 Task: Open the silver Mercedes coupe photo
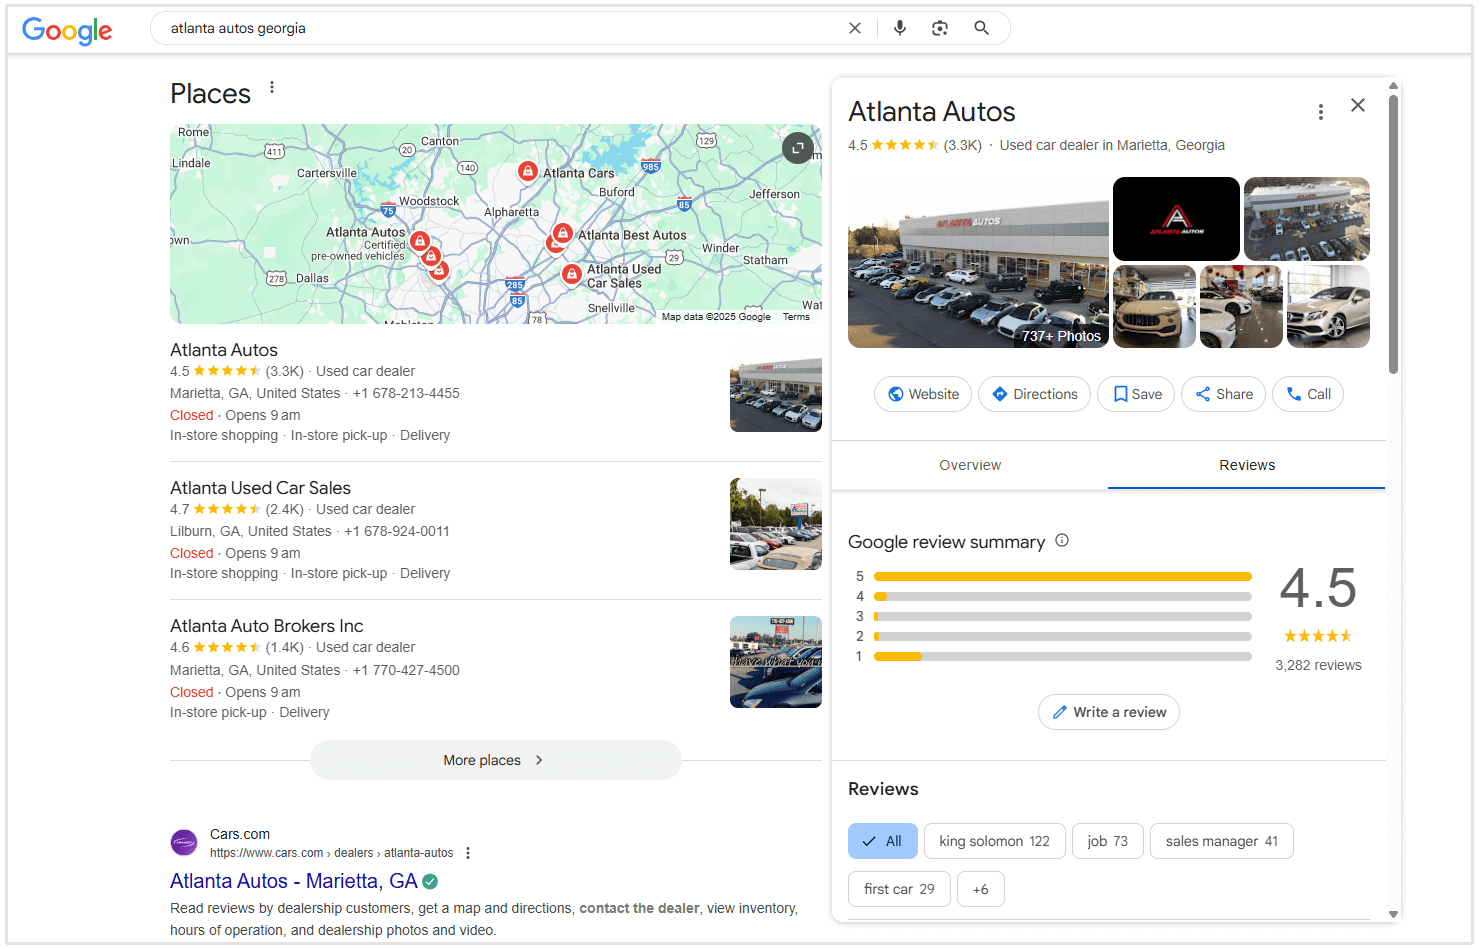pos(1328,306)
